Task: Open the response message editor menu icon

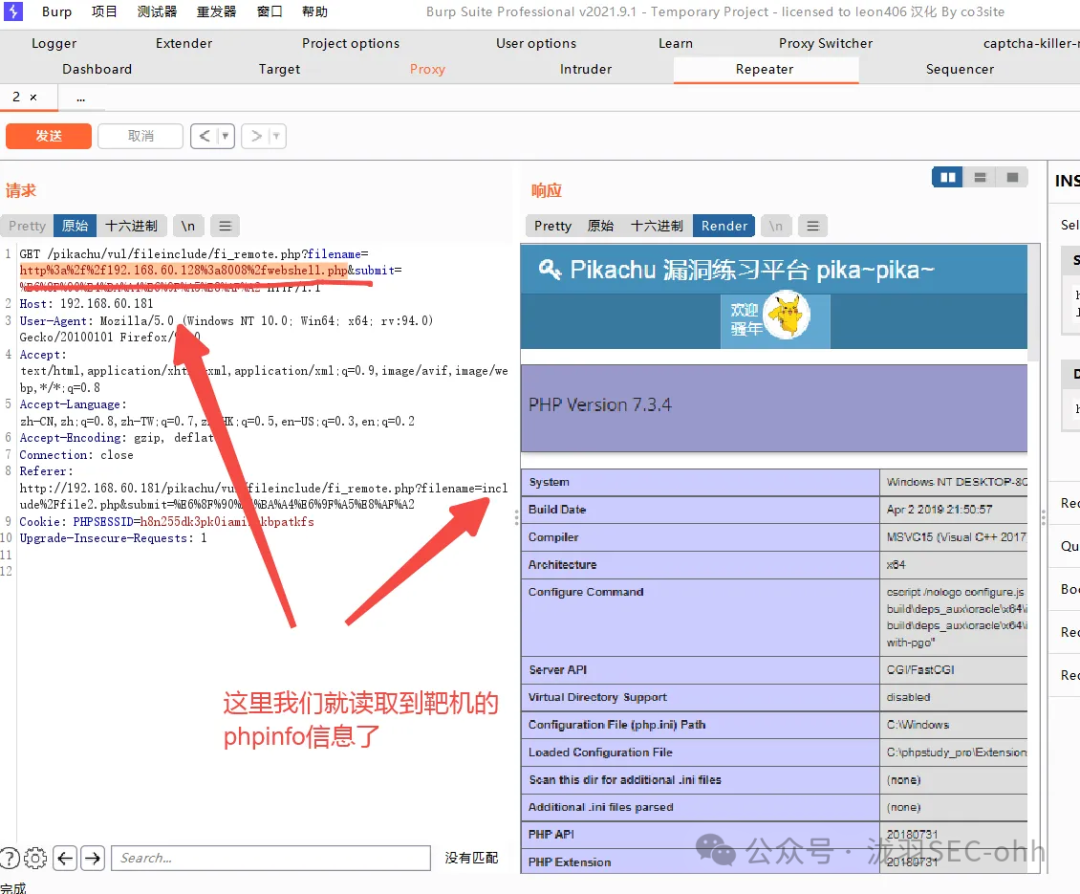Action: tap(813, 226)
